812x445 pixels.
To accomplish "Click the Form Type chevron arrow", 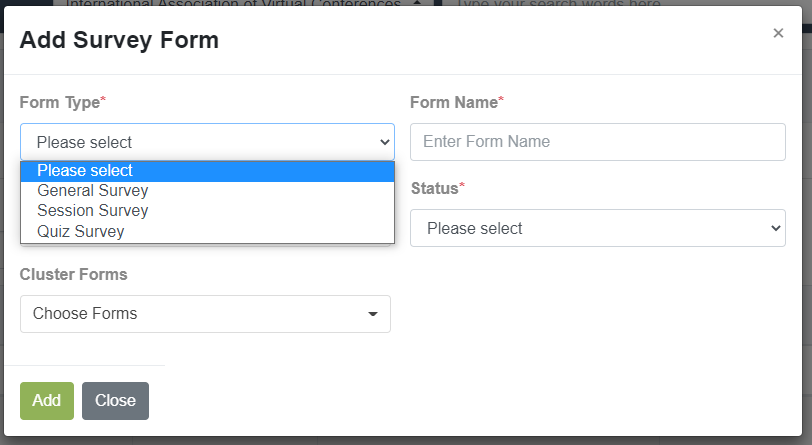I will point(384,142).
